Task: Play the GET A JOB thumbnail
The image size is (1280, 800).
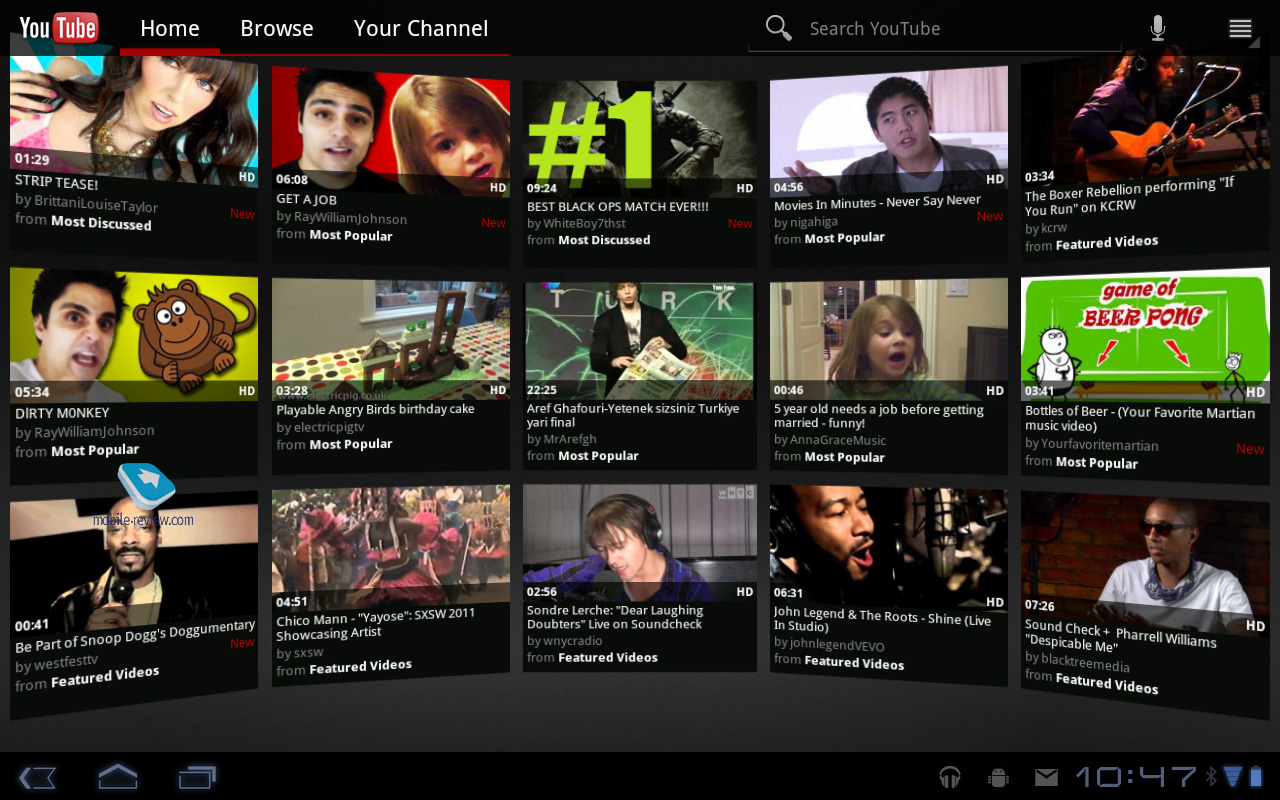Action: click(x=391, y=130)
